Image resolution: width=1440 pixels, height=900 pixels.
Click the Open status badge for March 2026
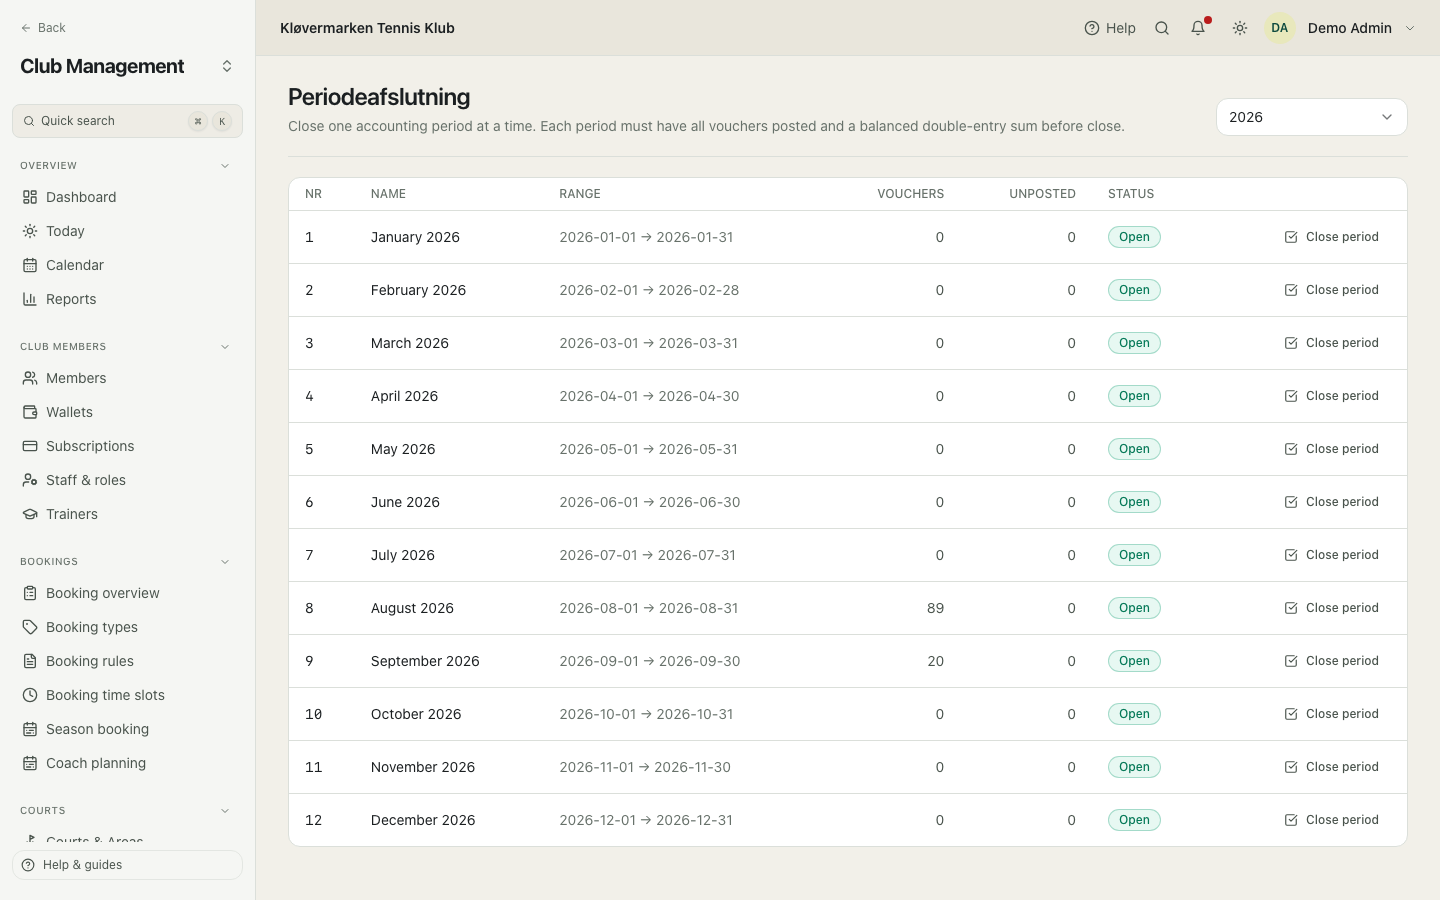pos(1134,343)
